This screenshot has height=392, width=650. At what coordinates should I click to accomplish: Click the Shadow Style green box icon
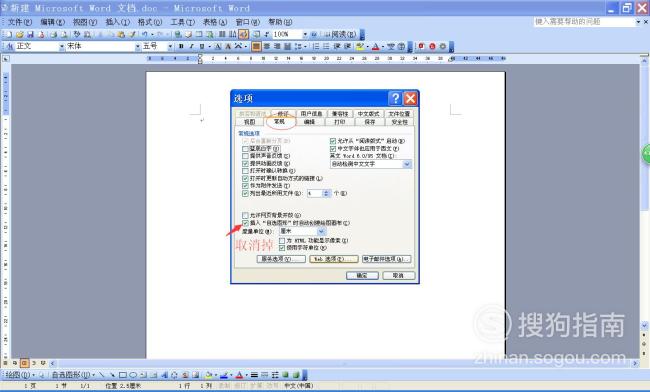click(x=285, y=375)
